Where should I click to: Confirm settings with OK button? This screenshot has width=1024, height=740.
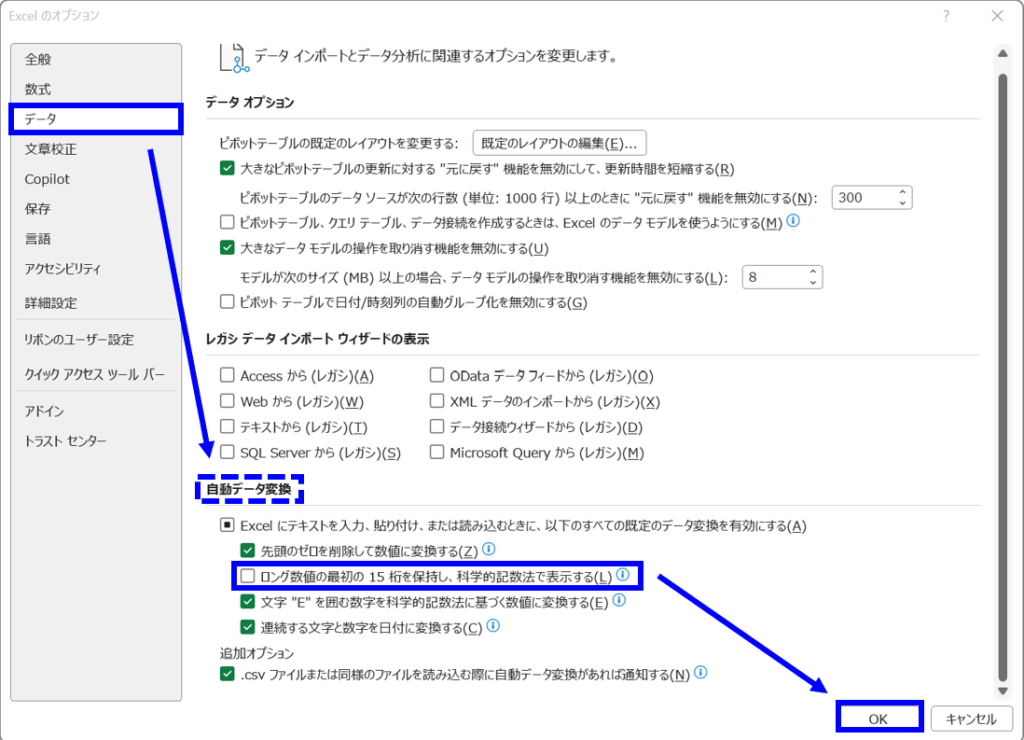[878, 718]
